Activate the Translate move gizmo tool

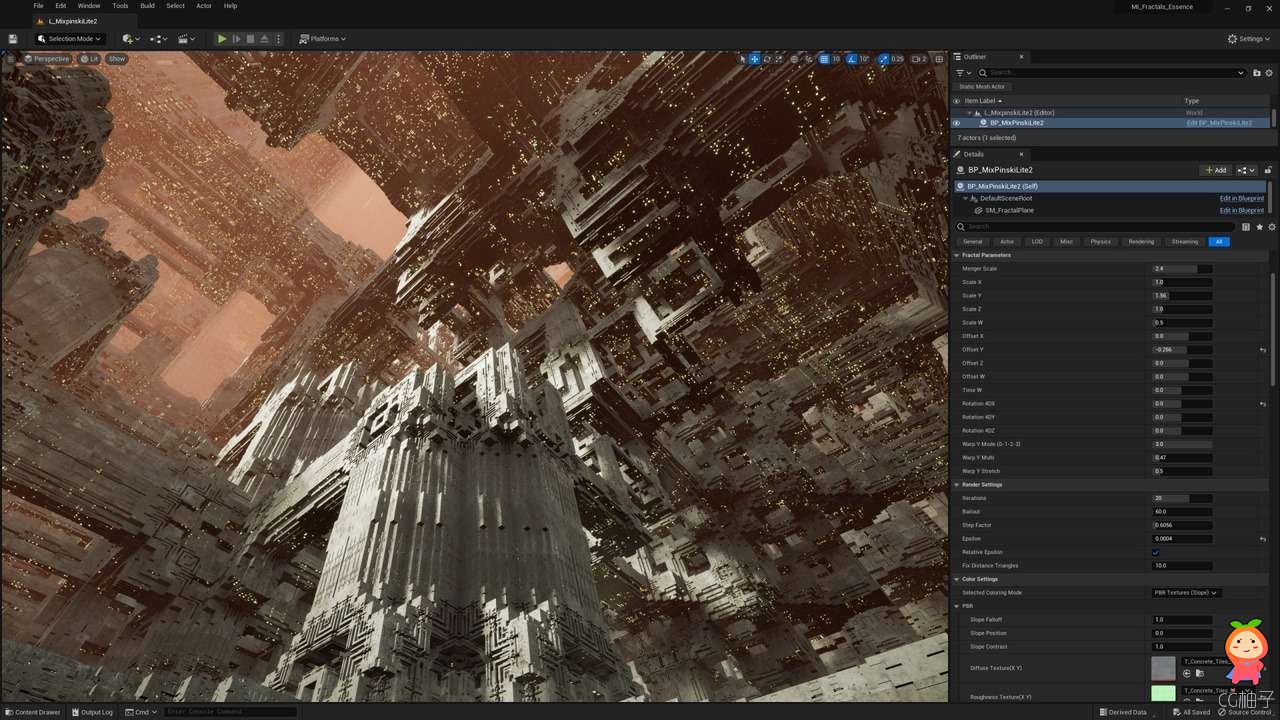754,59
